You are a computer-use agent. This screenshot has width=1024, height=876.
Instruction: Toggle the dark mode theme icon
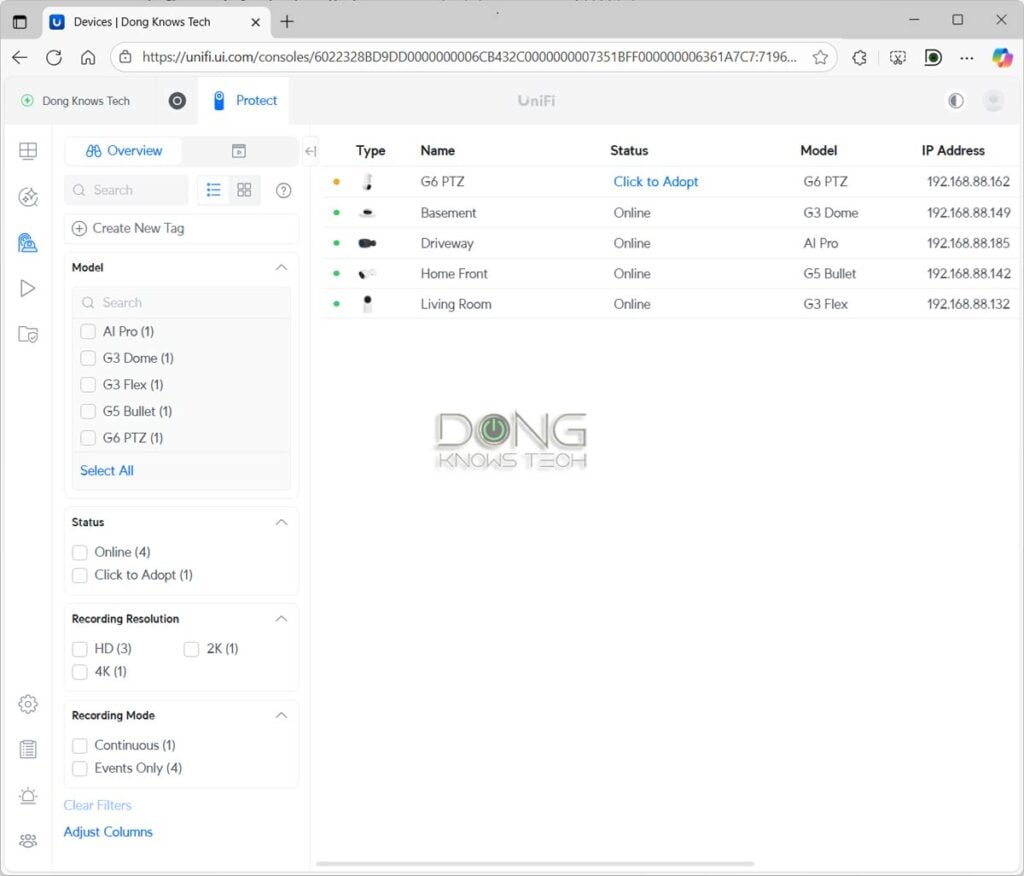tap(955, 101)
